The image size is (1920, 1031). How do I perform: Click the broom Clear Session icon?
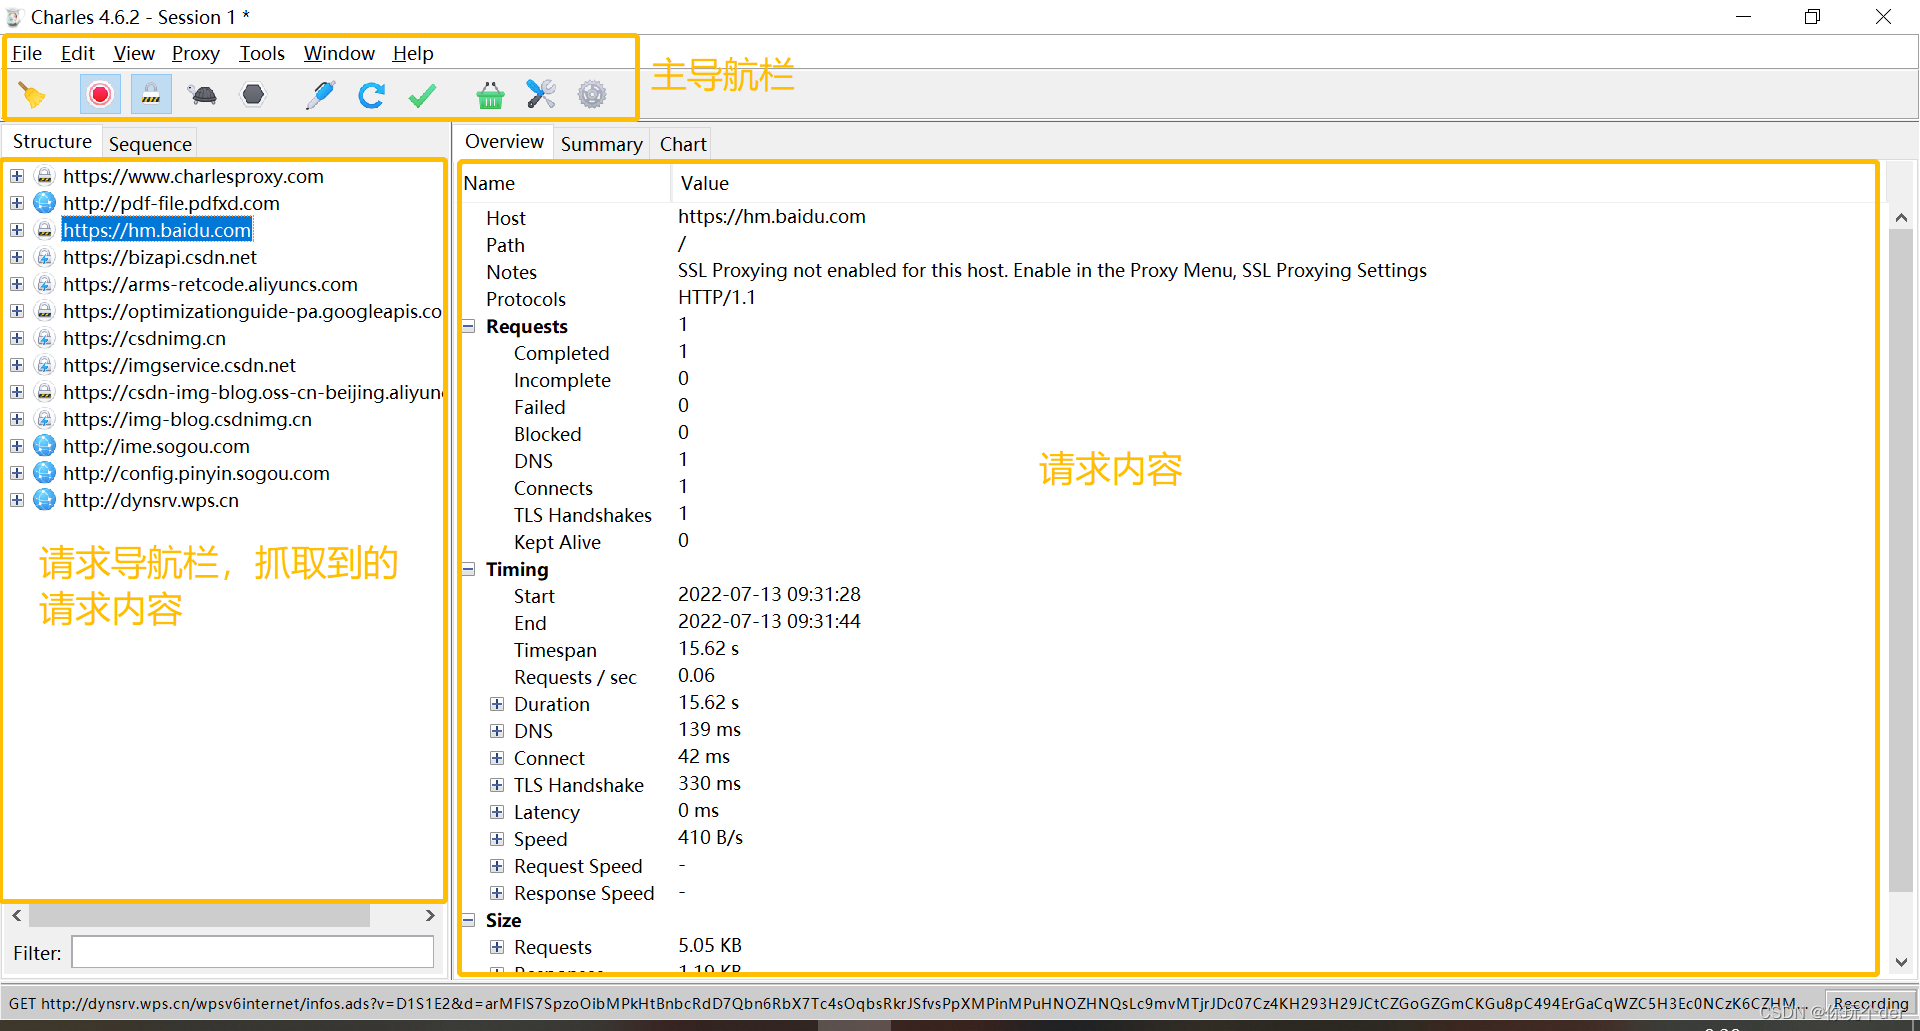[32, 95]
